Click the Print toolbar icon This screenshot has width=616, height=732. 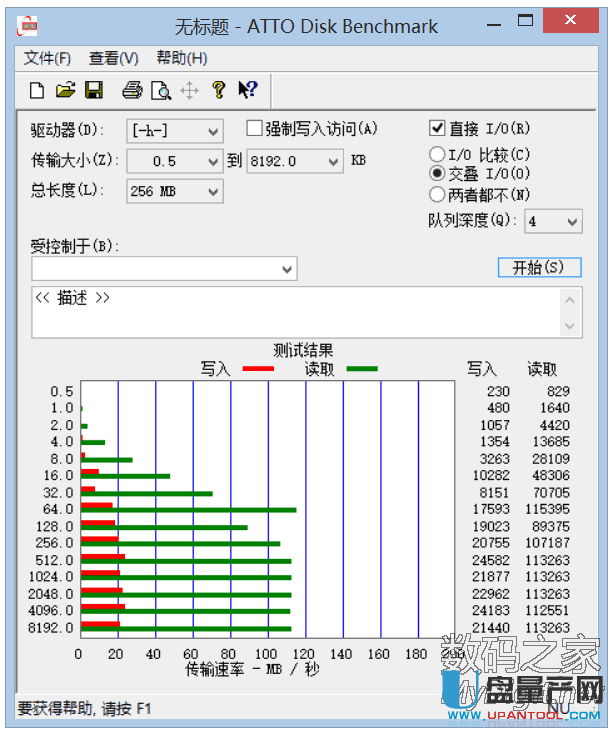tap(132, 91)
